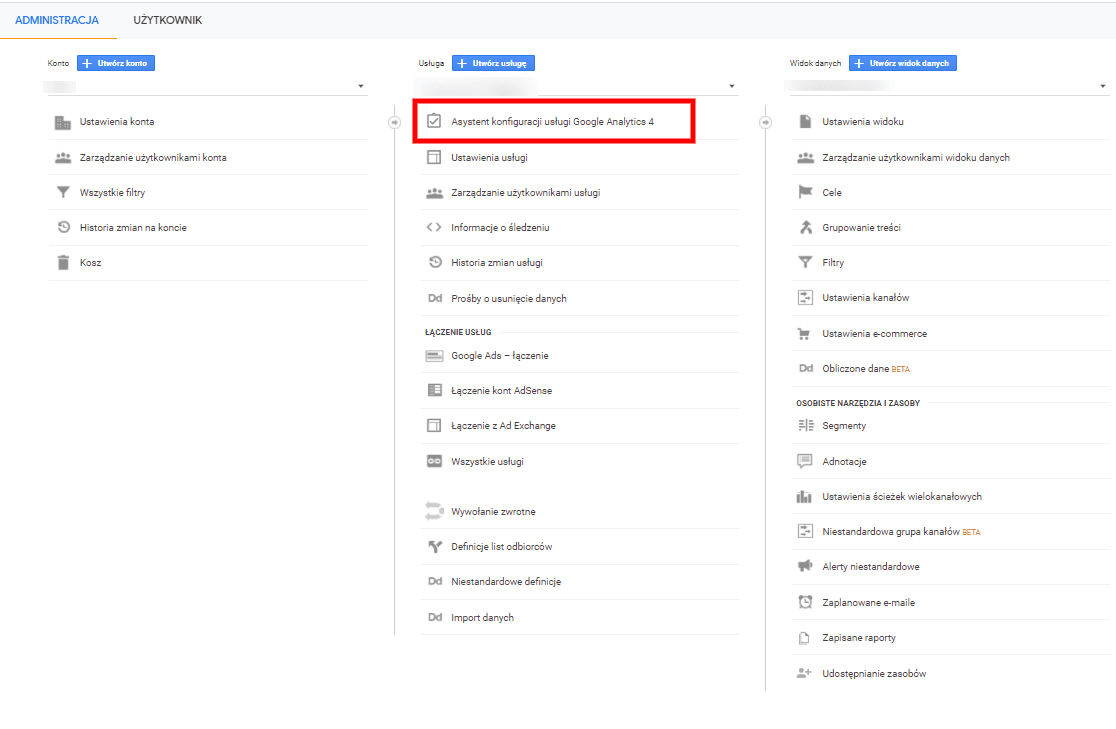The height and width of the screenshot is (729, 1116).
Task: Open the Widok danych view dropdown
Action: (949, 87)
